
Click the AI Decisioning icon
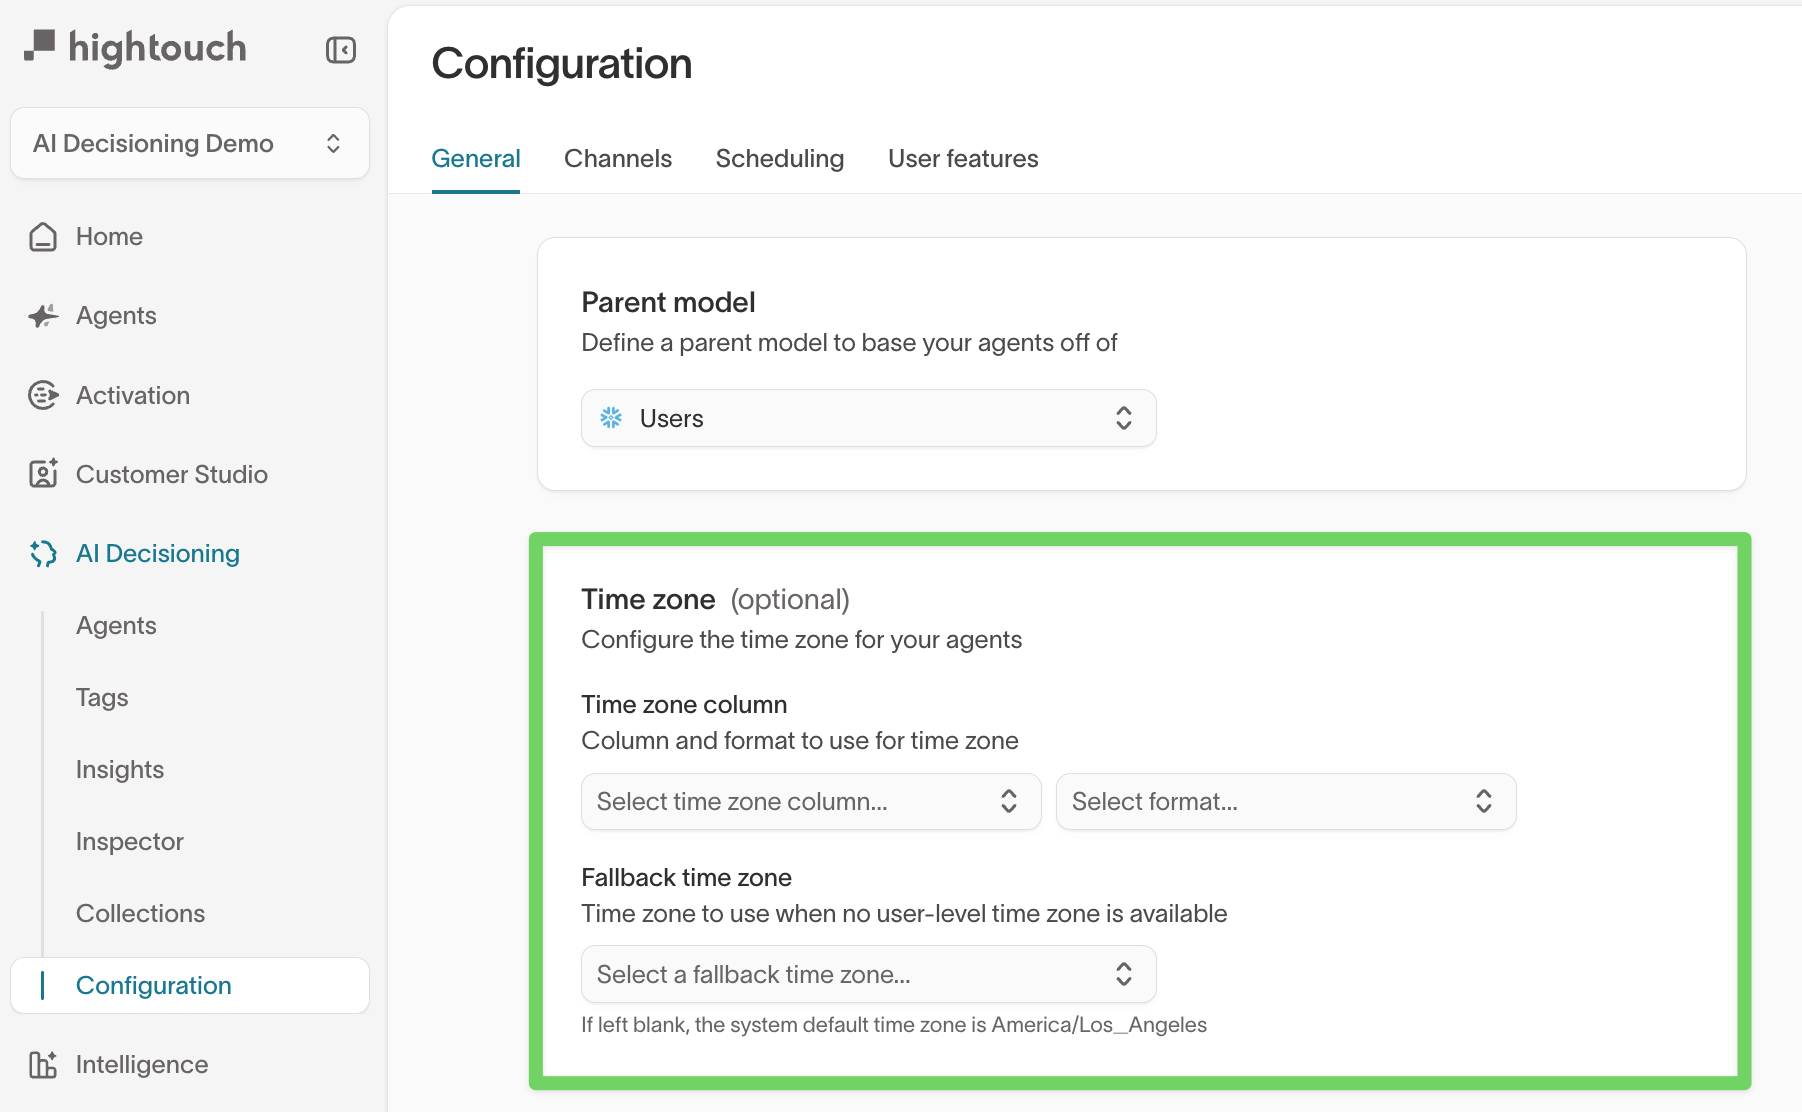click(x=43, y=553)
